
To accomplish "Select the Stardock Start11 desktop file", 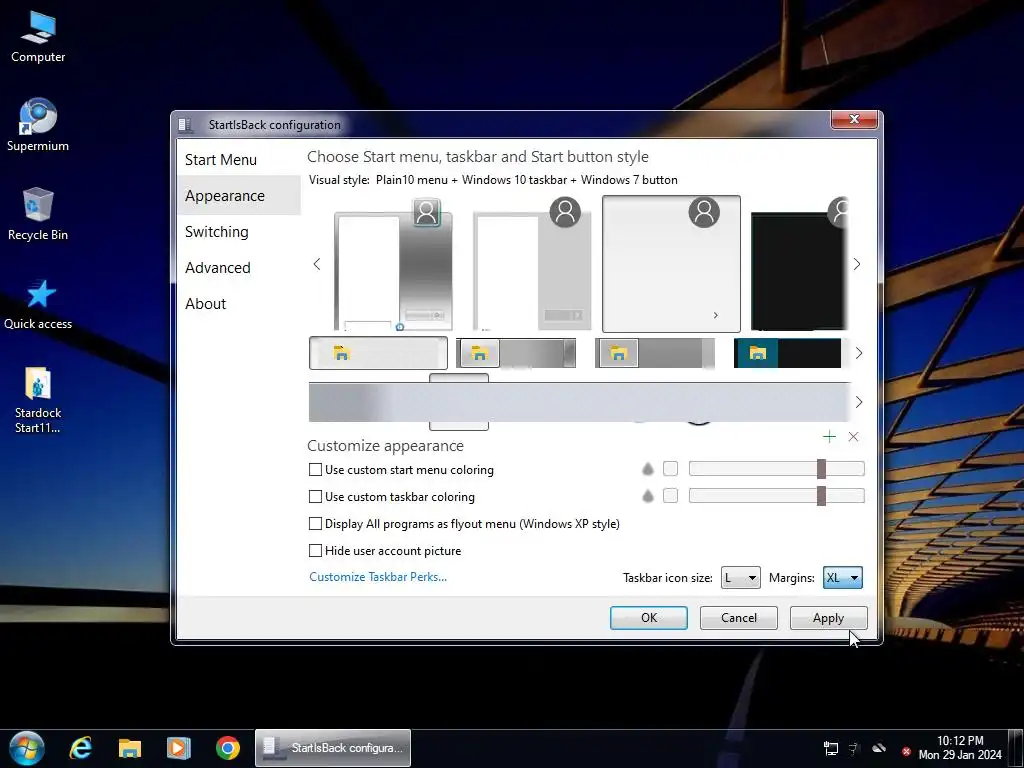I will (38, 400).
